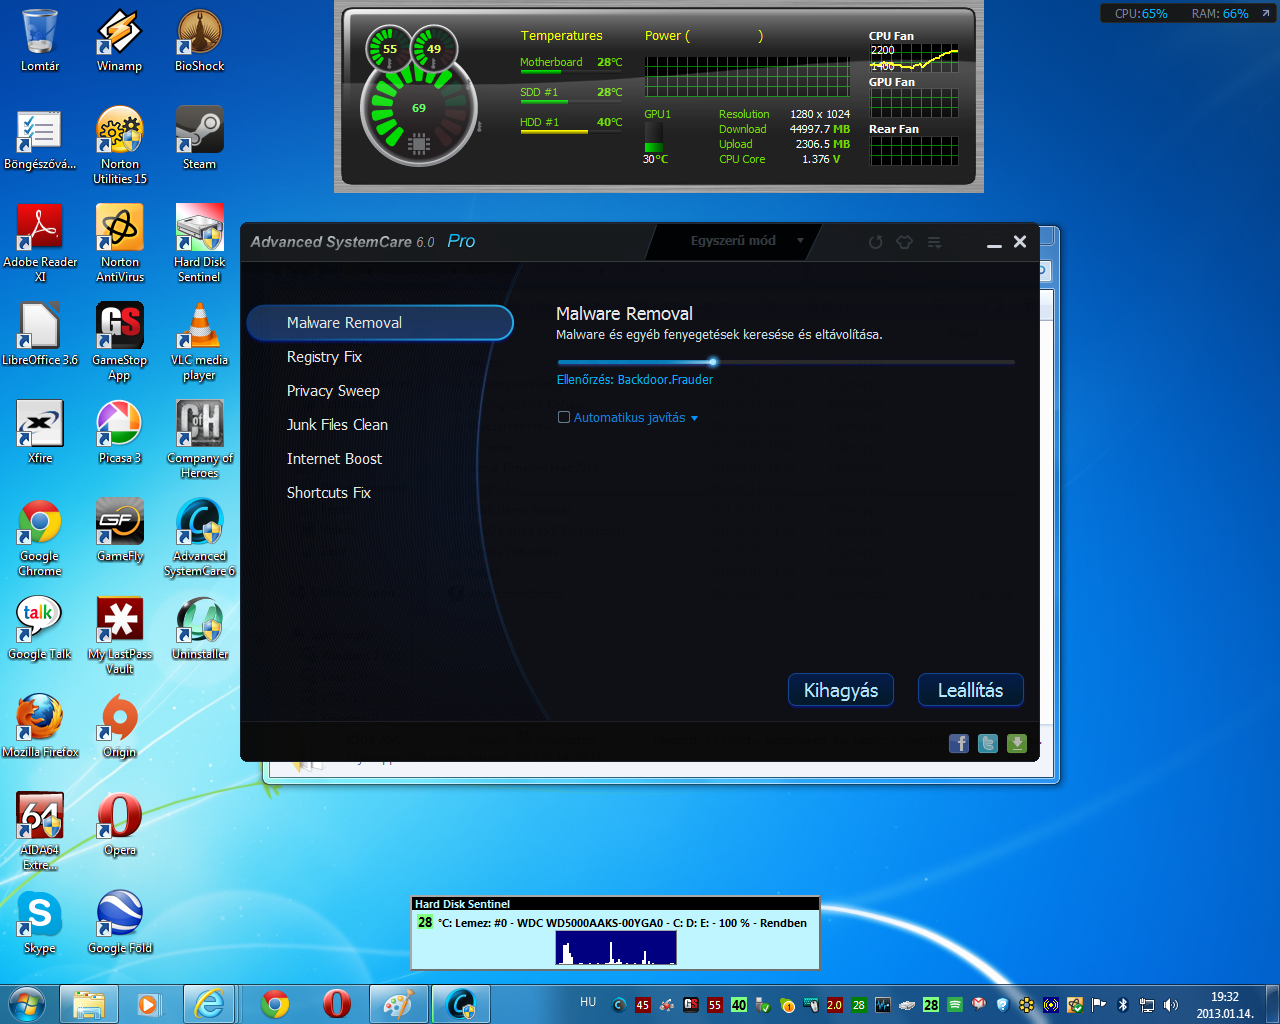Click the CPU usage gadget at top right
This screenshot has width=1280, height=1024.
pyautogui.click(x=1141, y=14)
